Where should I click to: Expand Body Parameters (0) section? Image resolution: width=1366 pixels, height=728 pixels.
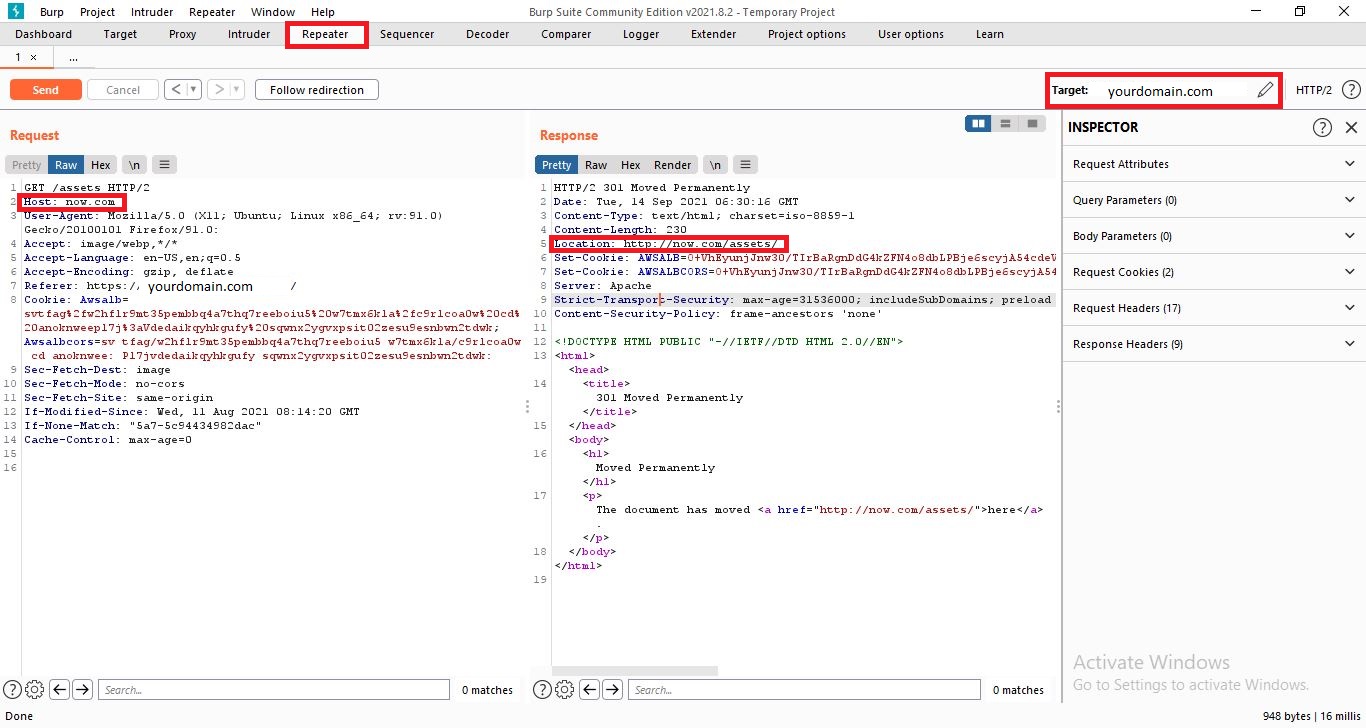(1214, 236)
